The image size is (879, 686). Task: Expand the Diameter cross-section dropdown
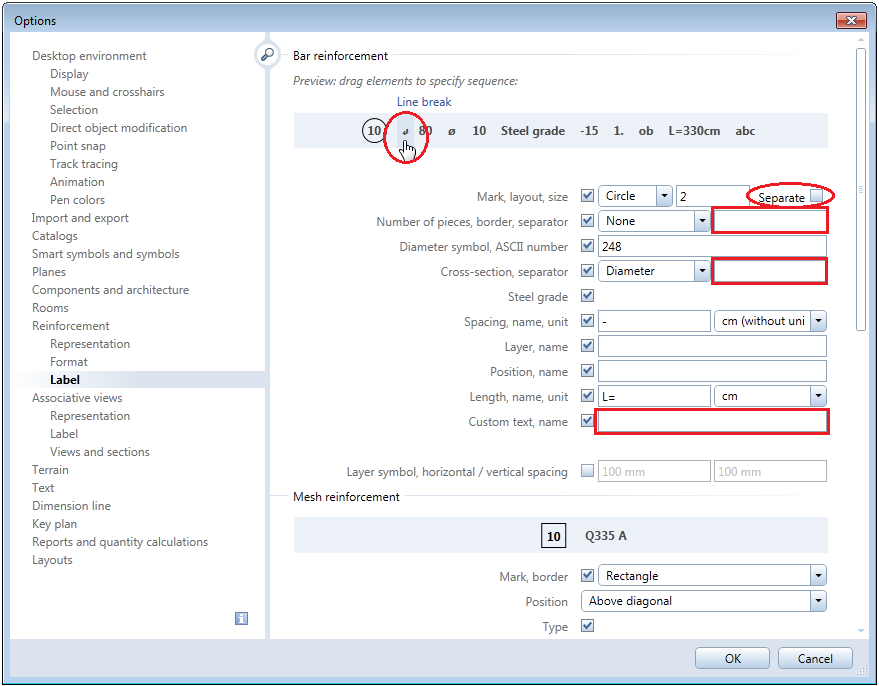click(702, 271)
